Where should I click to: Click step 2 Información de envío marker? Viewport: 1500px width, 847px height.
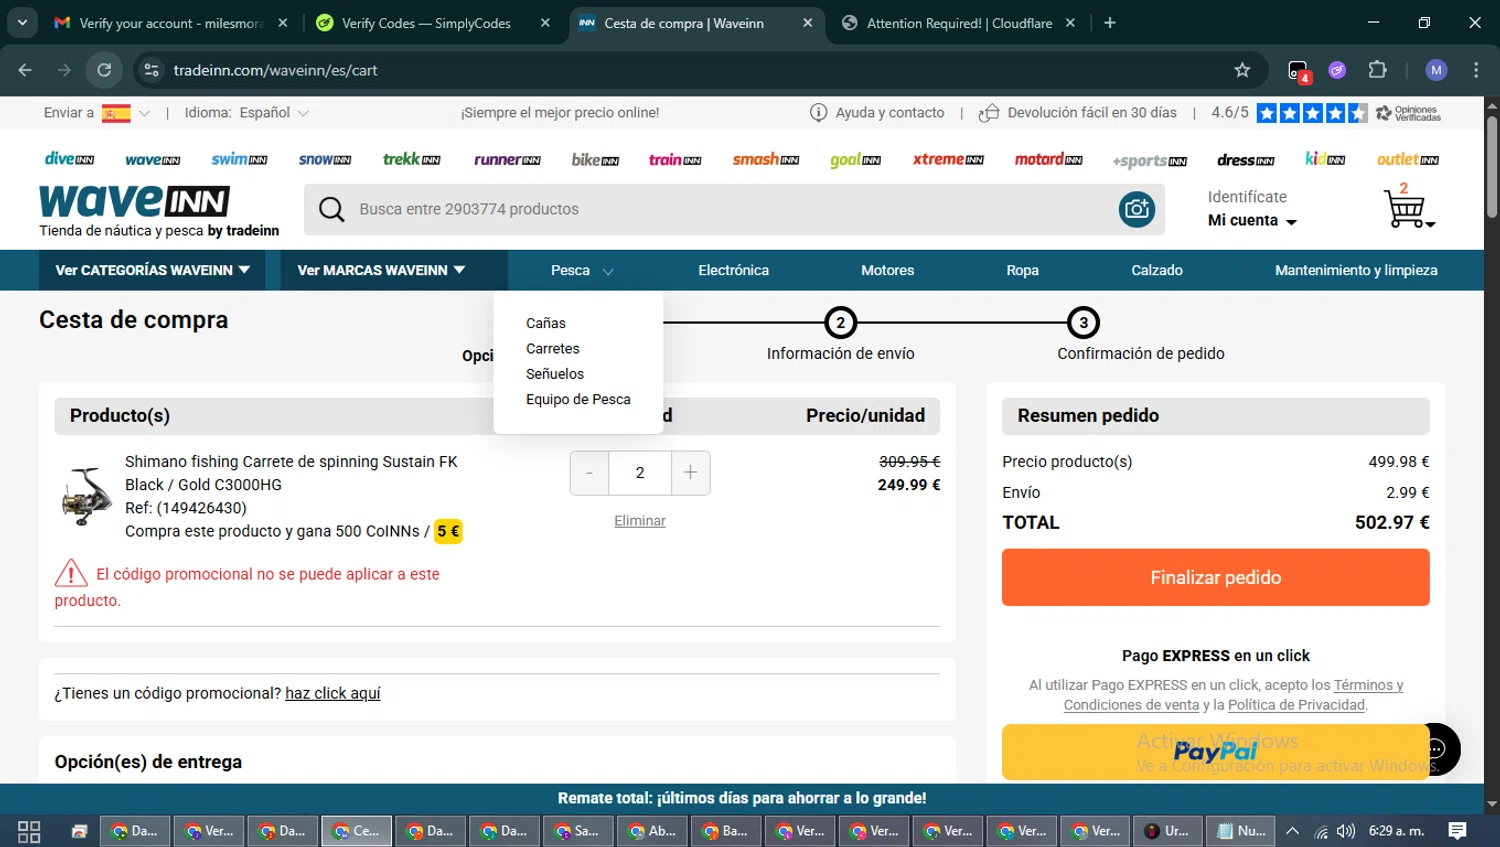click(x=840, y=322)
